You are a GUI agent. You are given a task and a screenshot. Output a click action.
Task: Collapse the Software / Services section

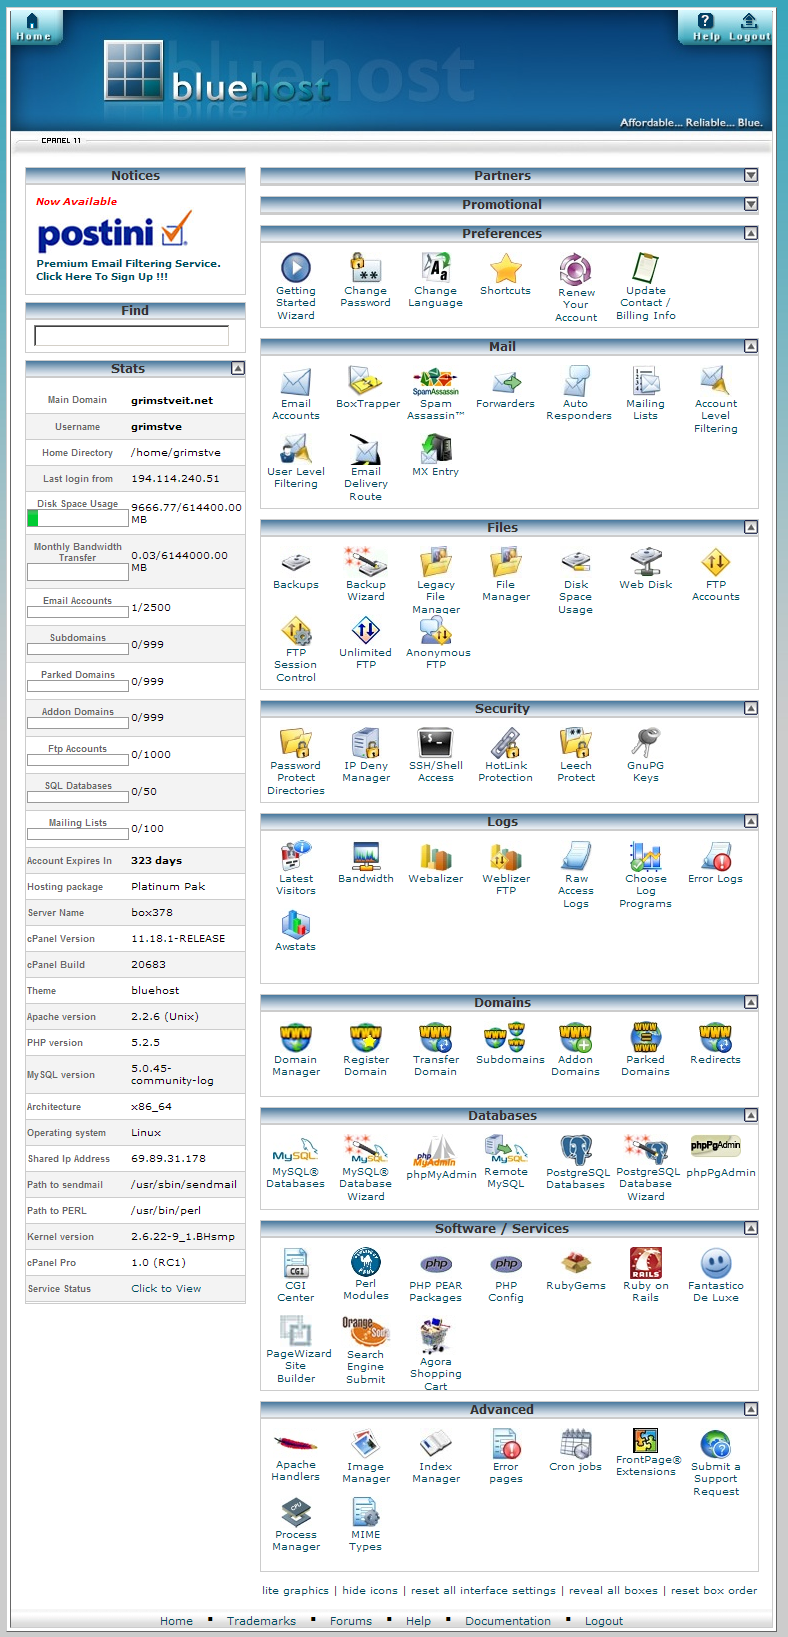(751, 1228)
